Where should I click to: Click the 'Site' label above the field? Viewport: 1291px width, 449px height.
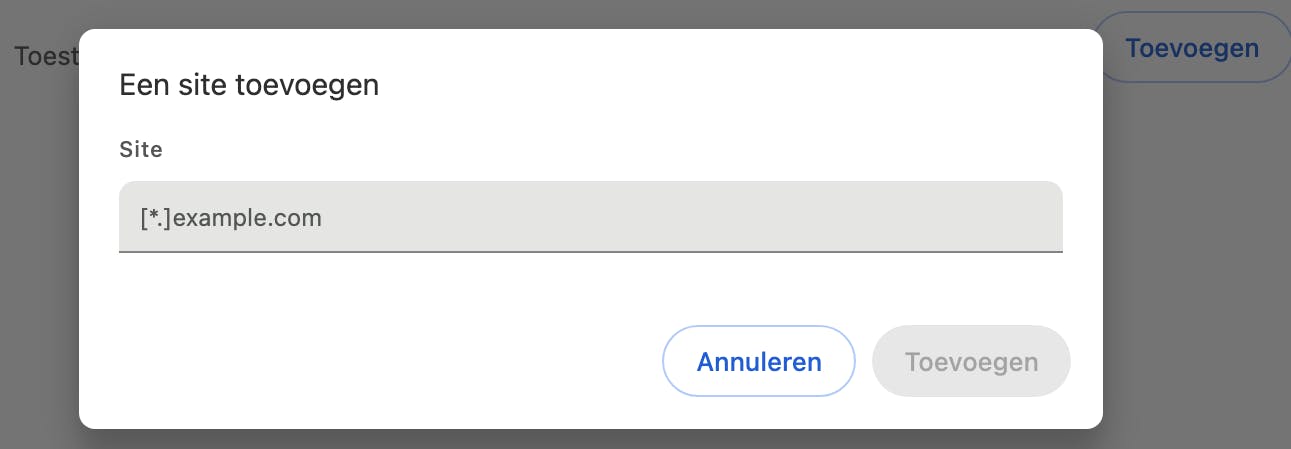point(141,150)
